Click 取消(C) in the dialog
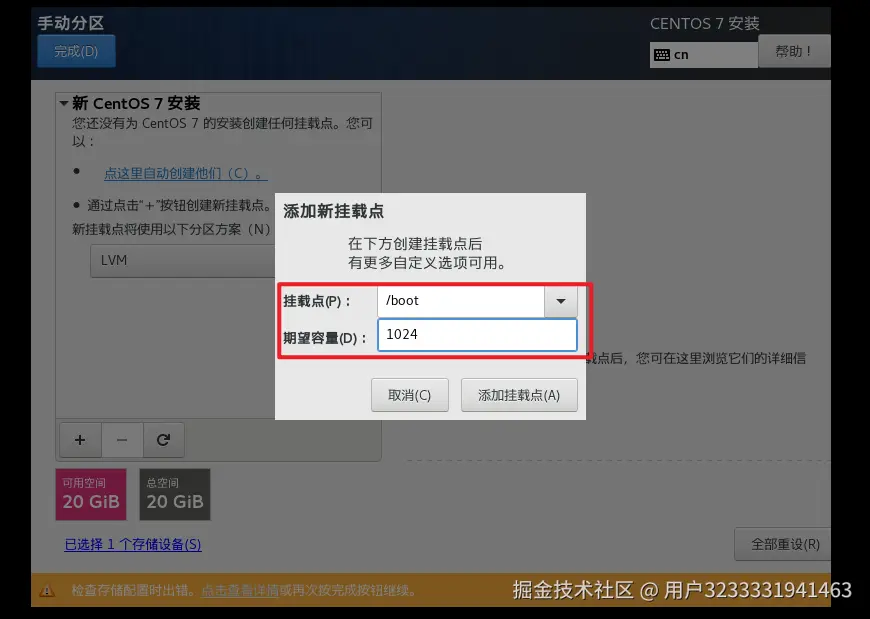The image size is (870, 619). 409,395
